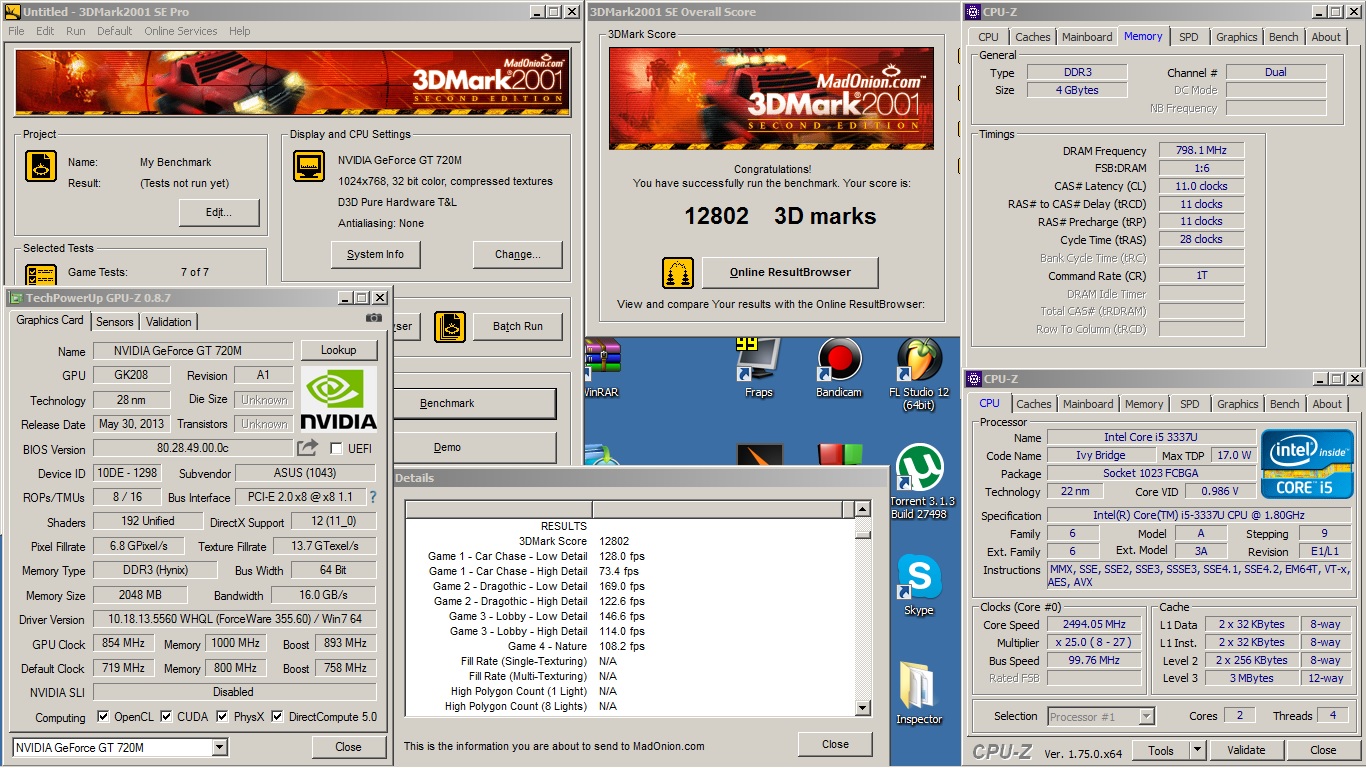Click the Intel Core i5 logo in CPU-Z

tap(1308, 463)
